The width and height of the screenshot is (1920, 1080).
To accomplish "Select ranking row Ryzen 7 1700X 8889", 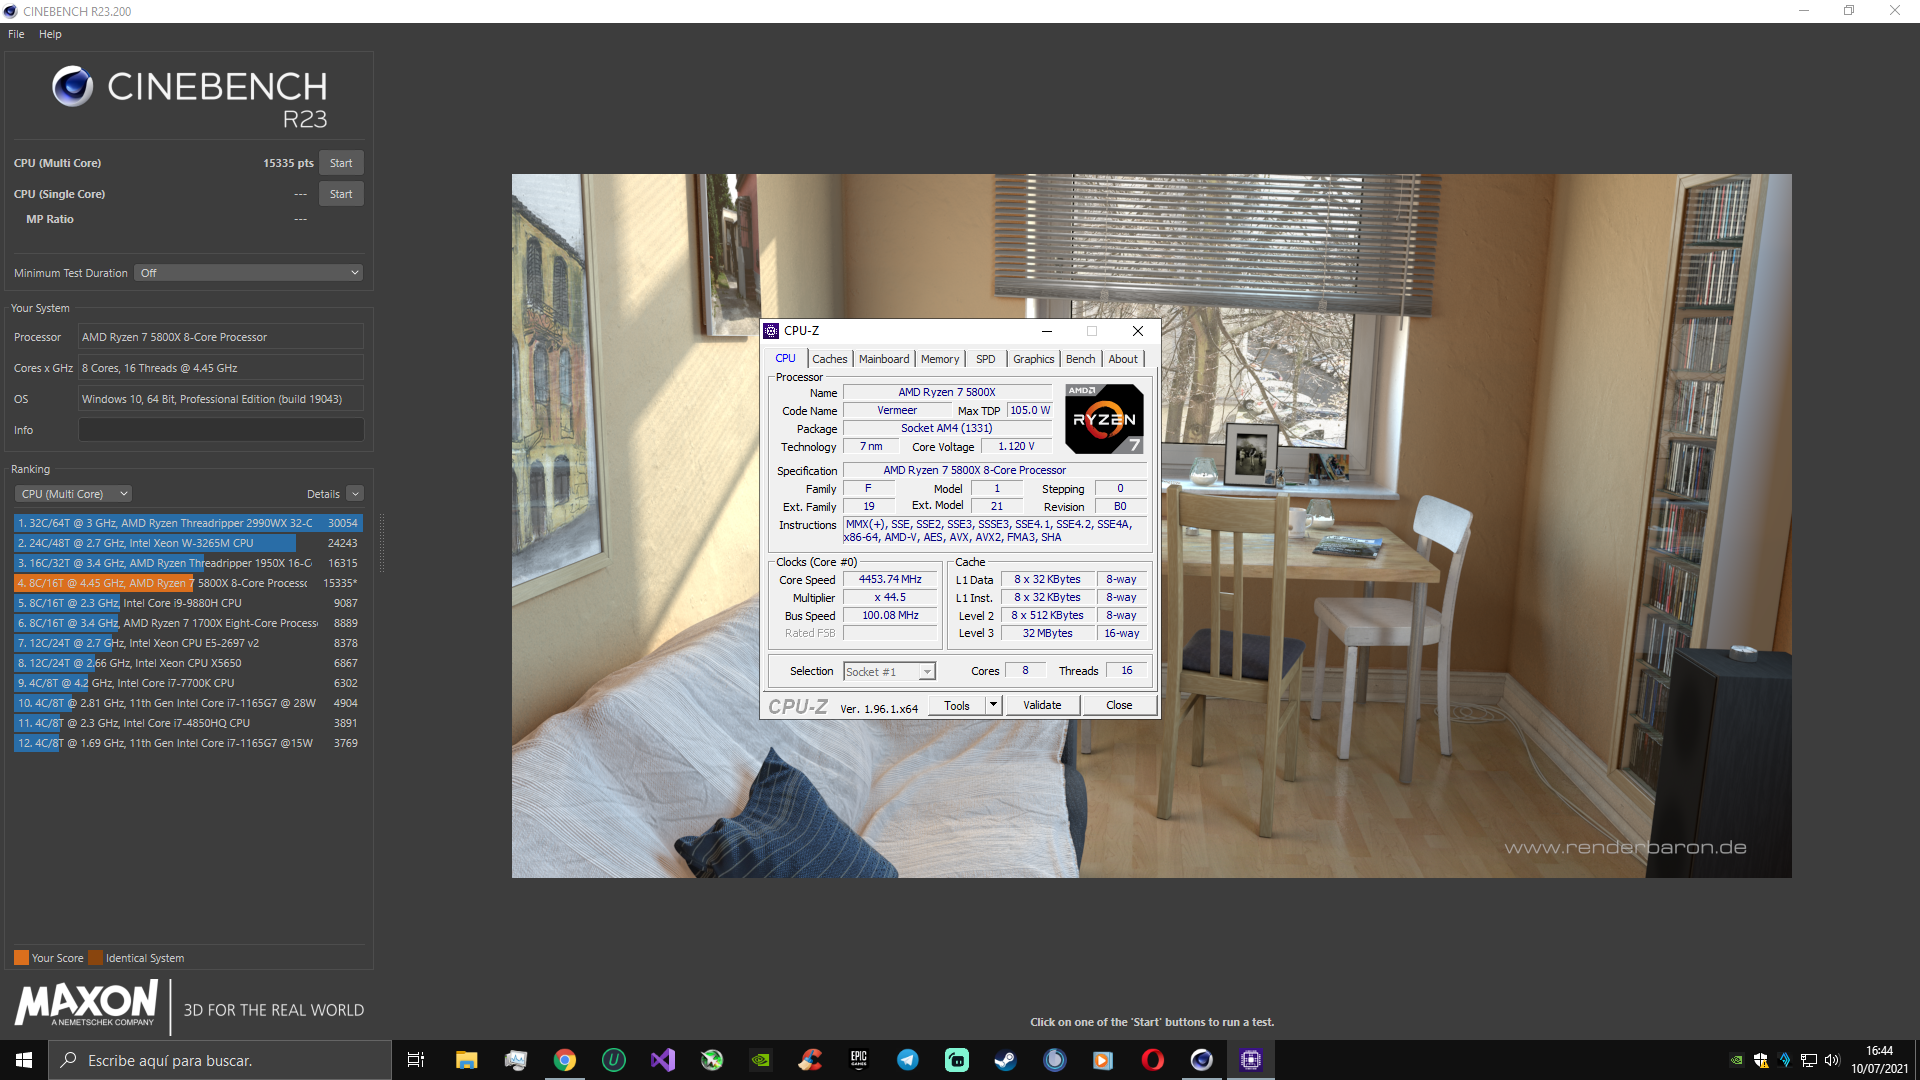I will [x=188, y=623].
